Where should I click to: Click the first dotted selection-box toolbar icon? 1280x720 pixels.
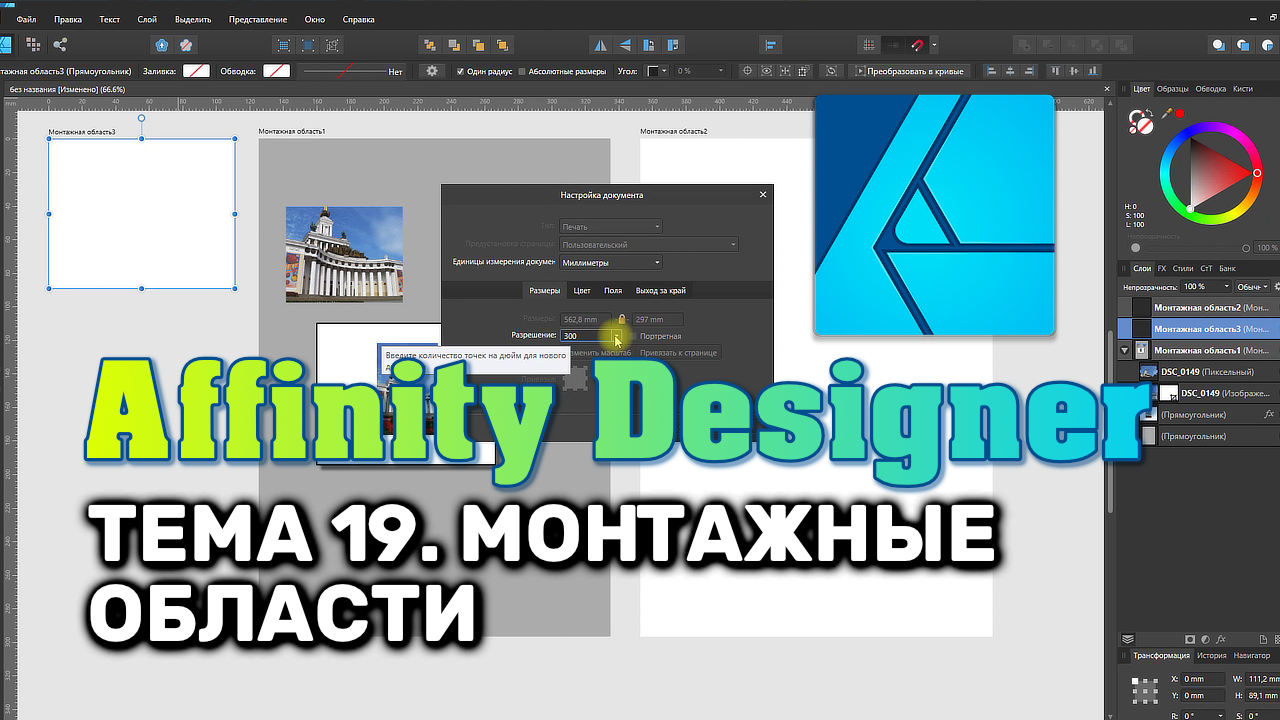coord(284,45)
